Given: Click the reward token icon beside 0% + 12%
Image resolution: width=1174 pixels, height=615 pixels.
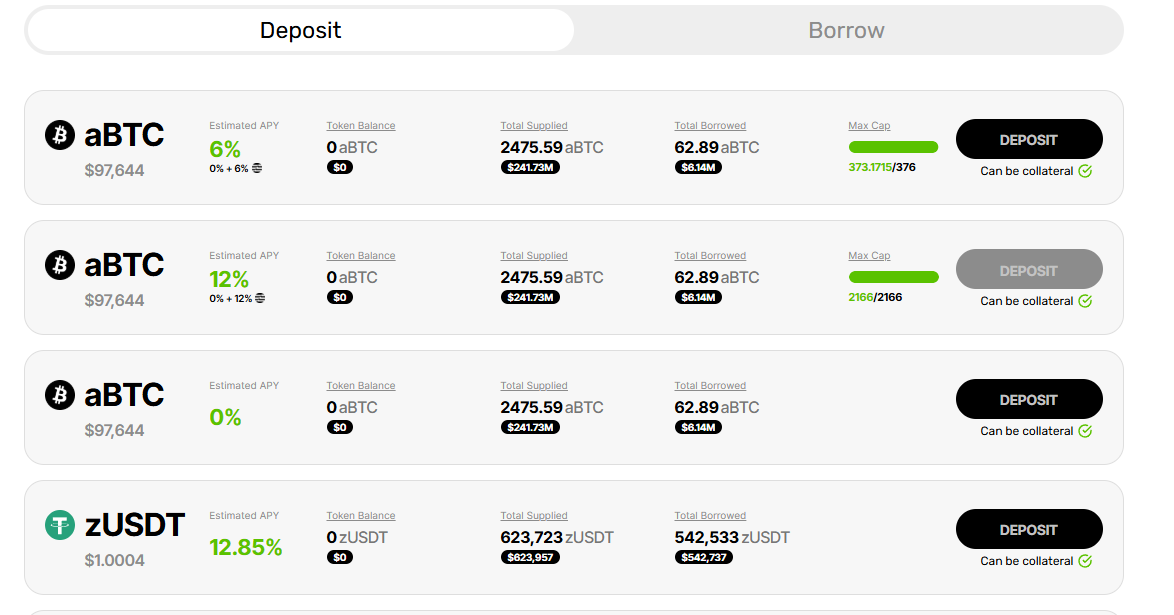Looking at the screenshot, I should coord(260,298).
